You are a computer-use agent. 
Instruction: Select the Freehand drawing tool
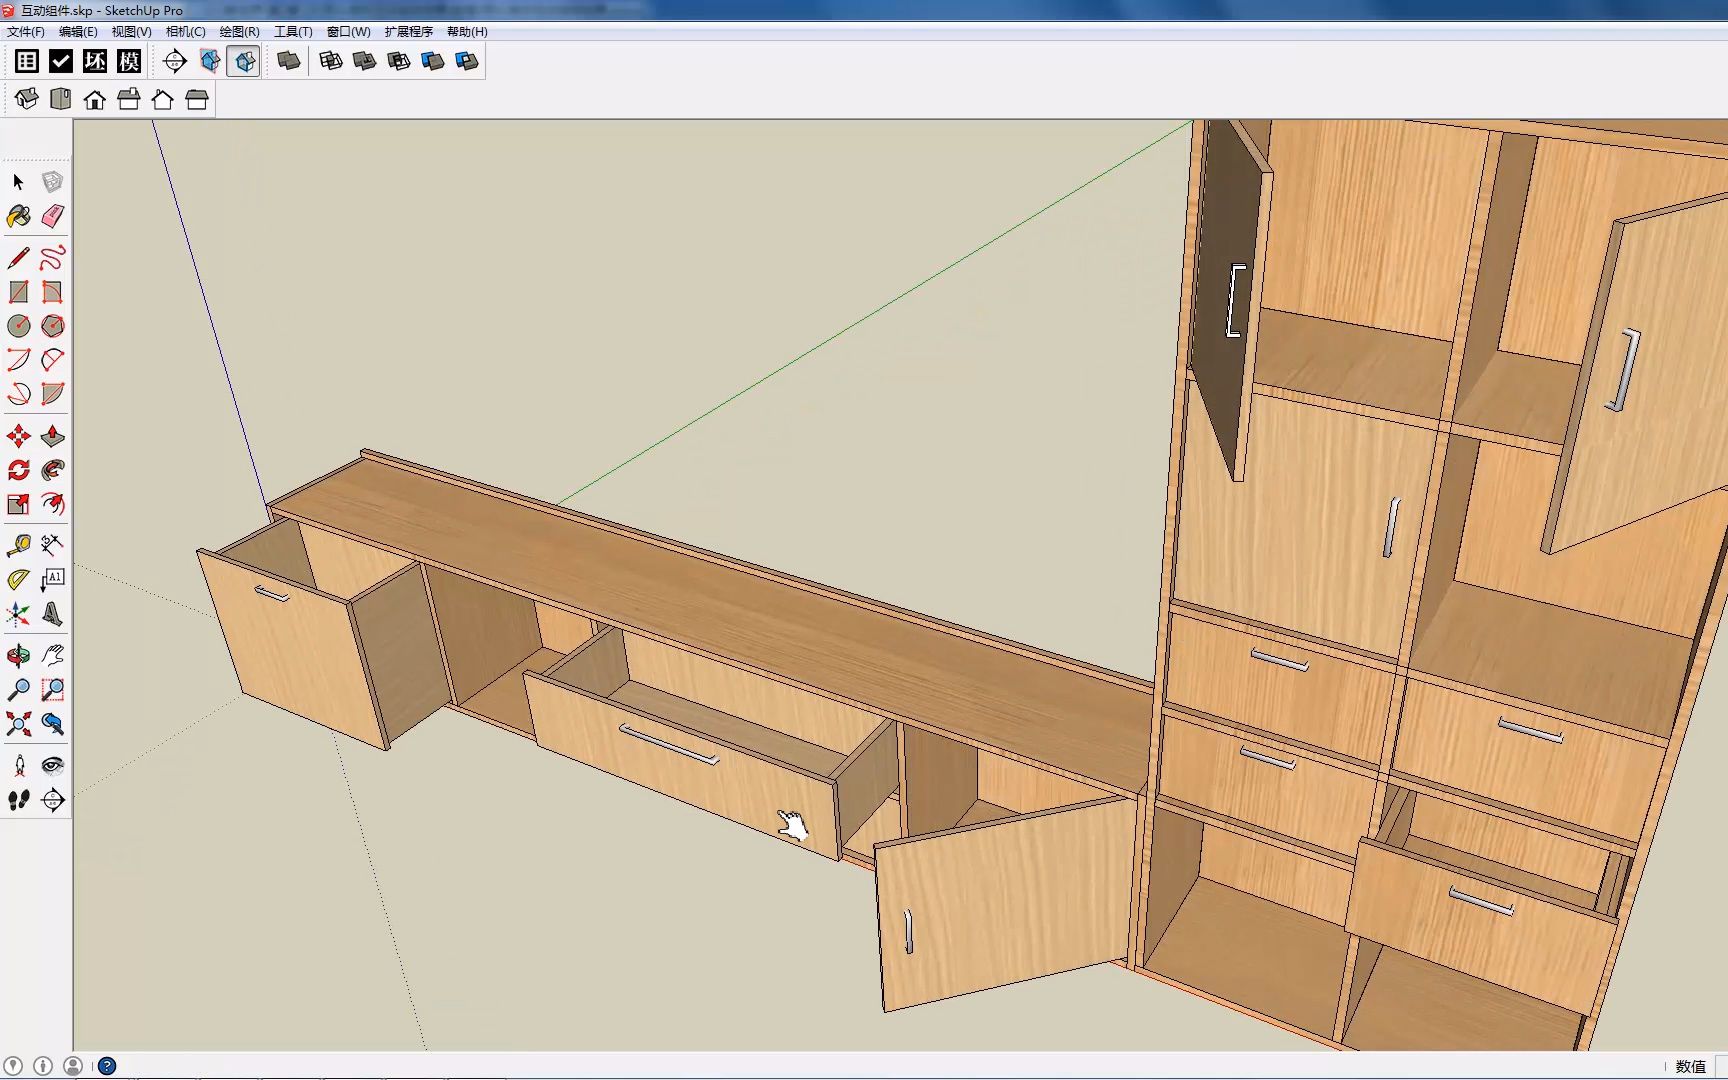[x=53, y=258]
